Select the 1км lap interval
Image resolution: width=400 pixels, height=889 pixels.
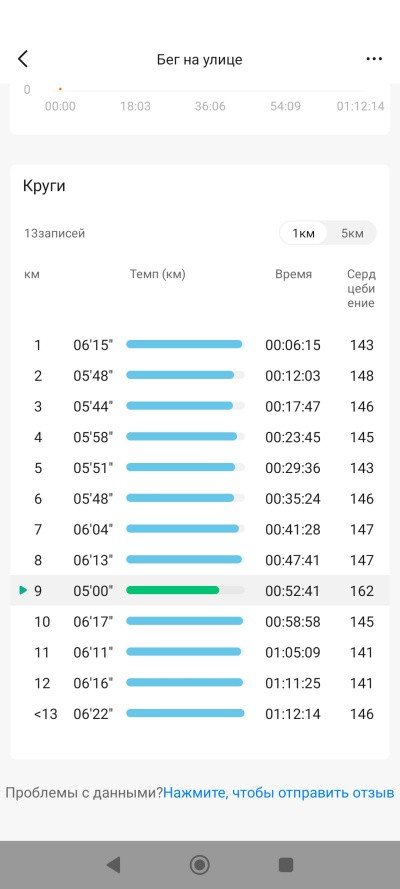pos(303,233)
